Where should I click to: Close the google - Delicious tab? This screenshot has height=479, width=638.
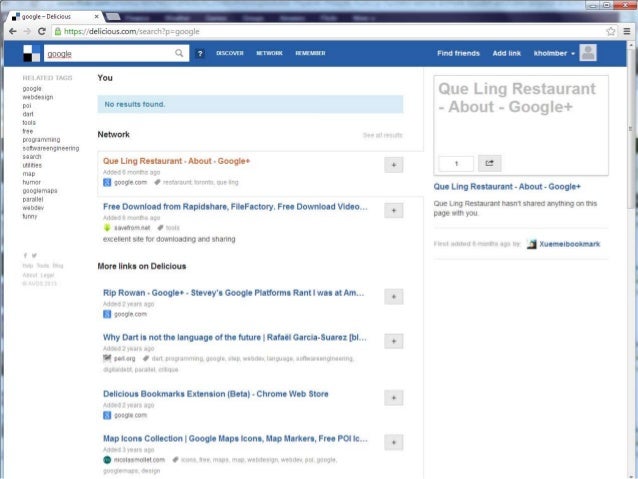pos(96,17)
